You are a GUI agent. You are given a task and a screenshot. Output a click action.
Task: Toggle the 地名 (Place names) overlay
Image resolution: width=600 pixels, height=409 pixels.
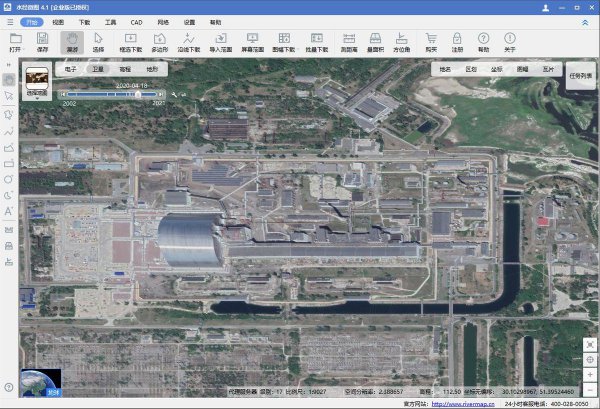tap(445, 70)
